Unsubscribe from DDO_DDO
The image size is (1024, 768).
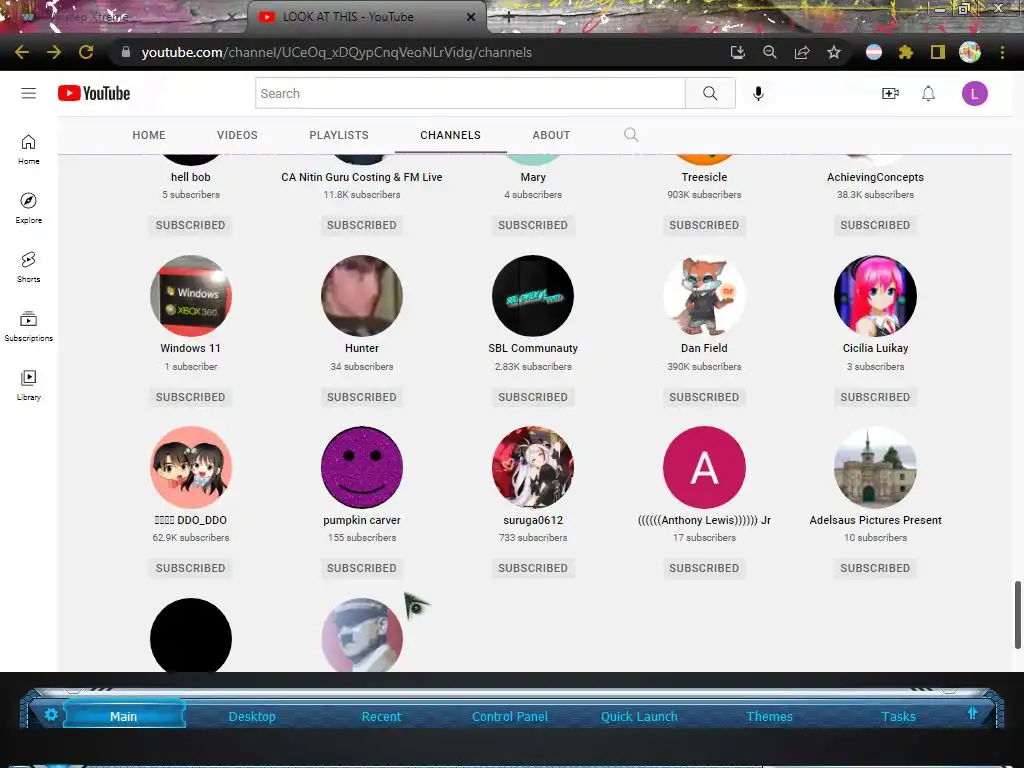(x=190, y=568)
